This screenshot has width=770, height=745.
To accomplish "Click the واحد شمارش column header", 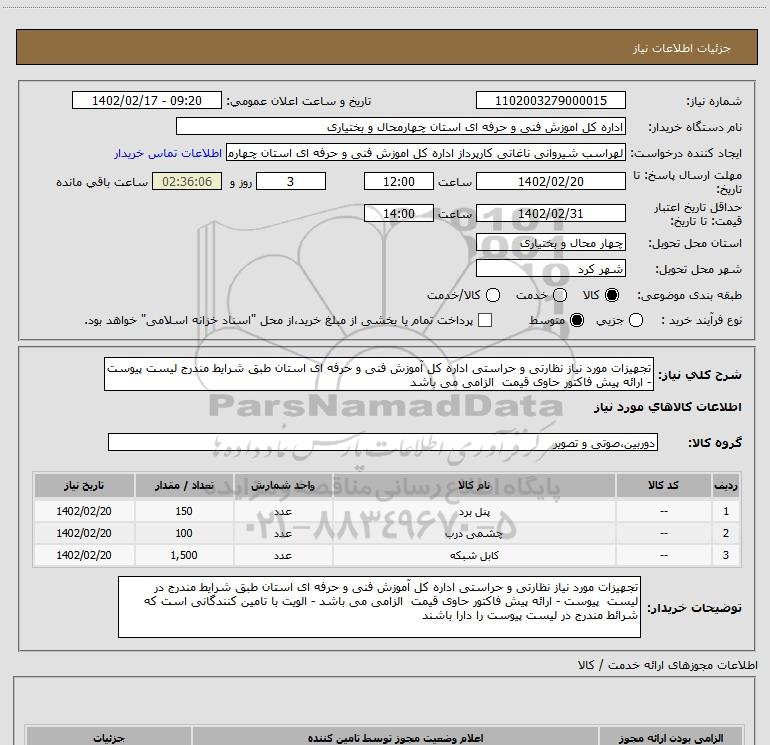I will pyautogui.click(x=283, y=485).
